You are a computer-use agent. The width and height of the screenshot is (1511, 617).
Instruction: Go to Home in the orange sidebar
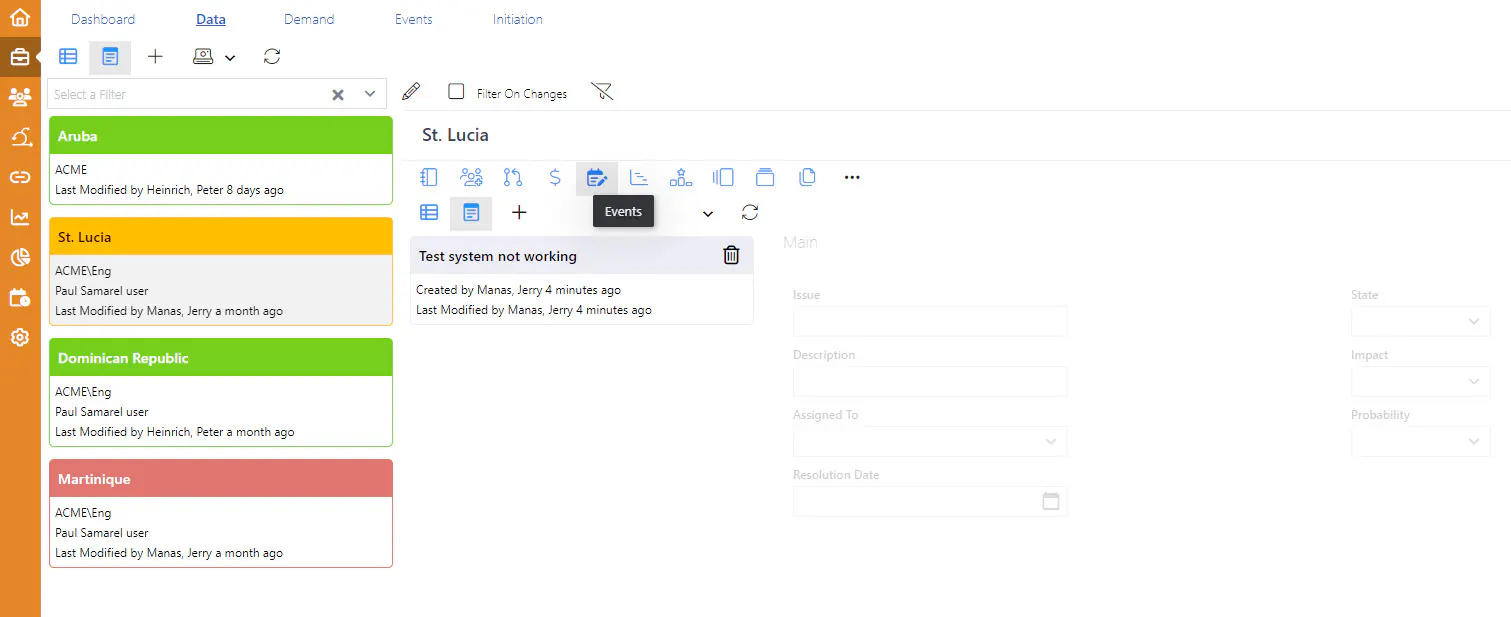[20, 18]
